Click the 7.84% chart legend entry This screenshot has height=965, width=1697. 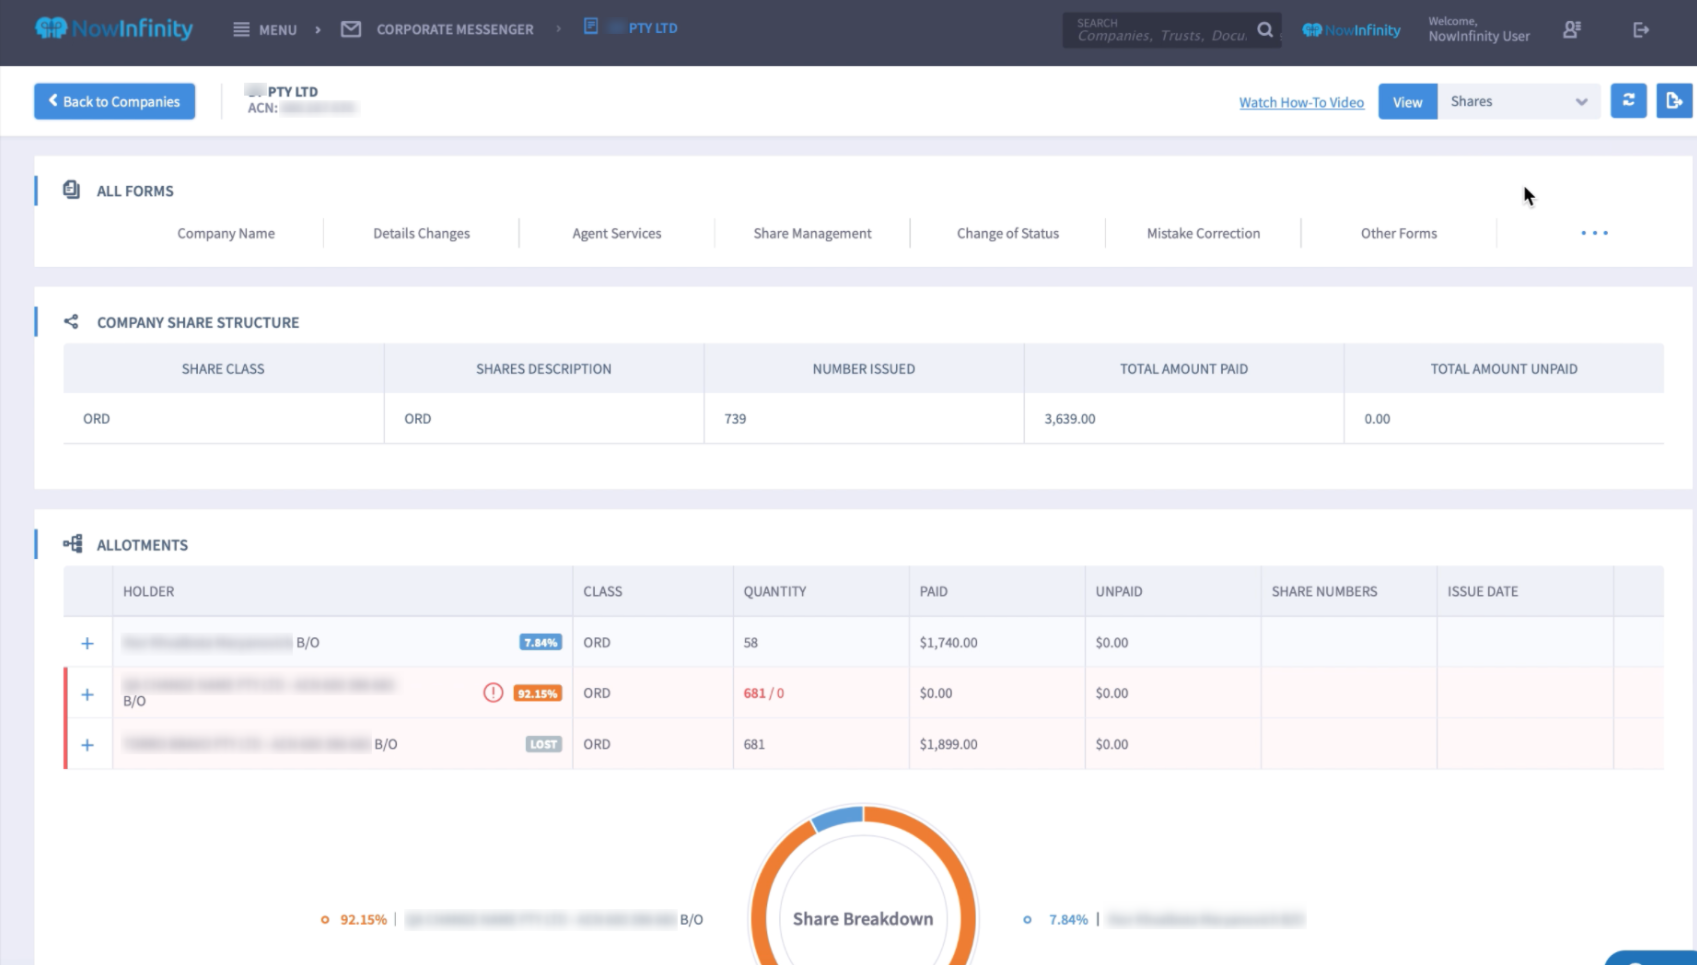tap(1163, 919)
